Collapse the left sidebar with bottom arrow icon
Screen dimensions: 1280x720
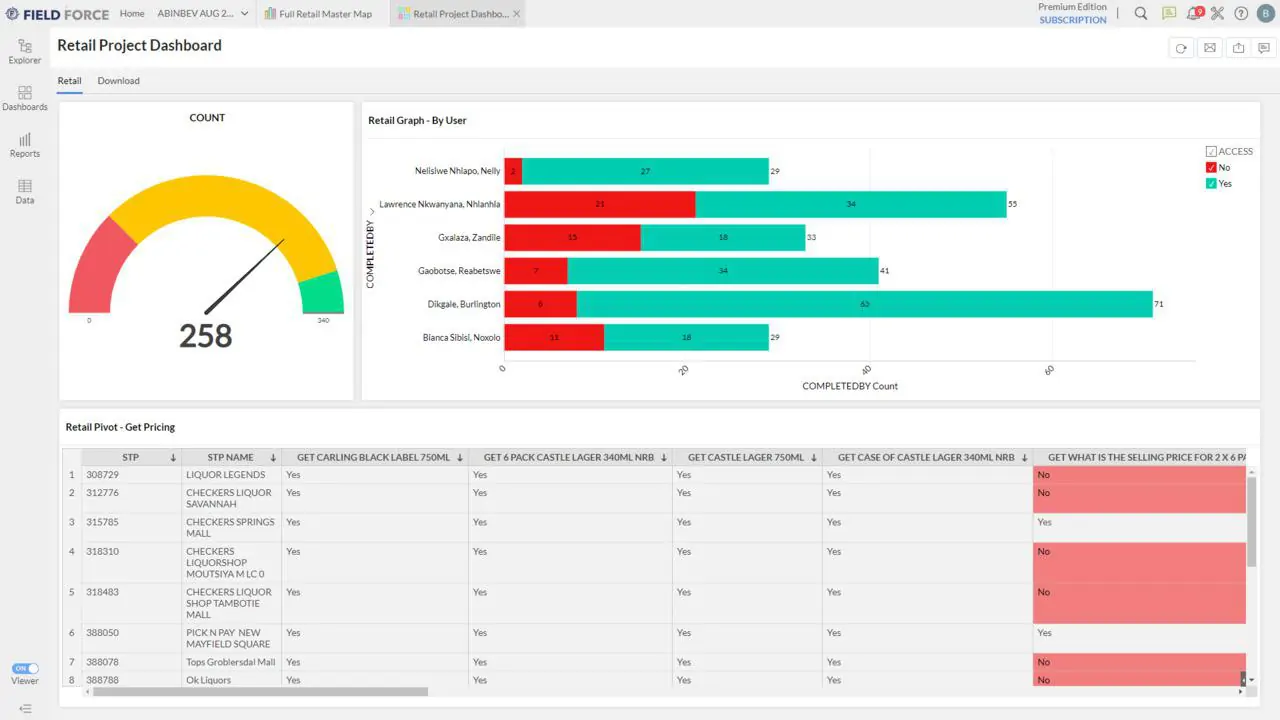pyautogui.click(x=25, y=709)
